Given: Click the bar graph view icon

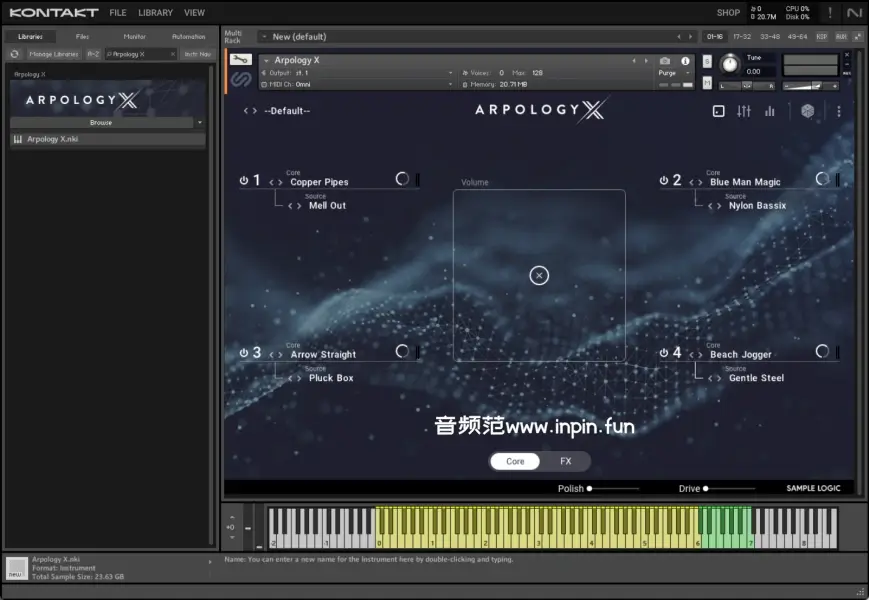Looking at the screenshot, I should click(x=770, y=111).
